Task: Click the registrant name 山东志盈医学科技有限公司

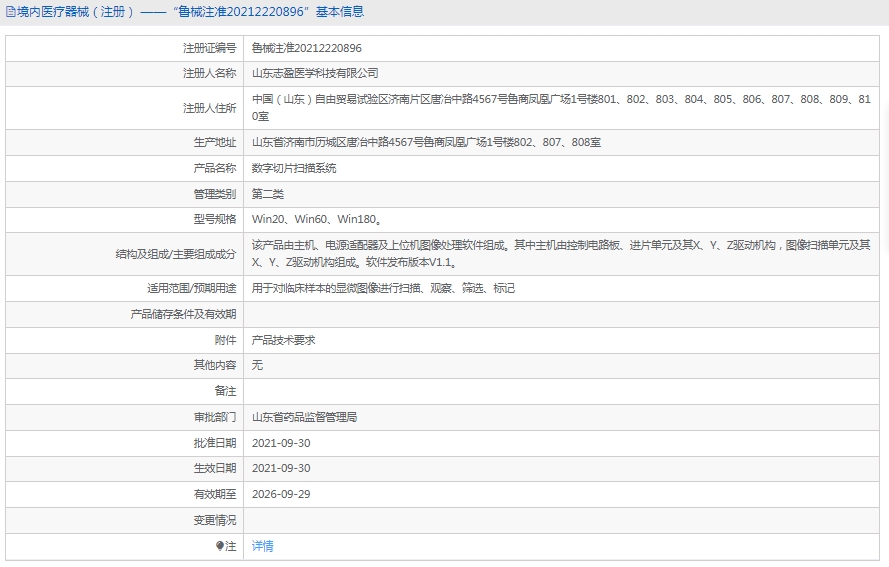Action: 315,74
